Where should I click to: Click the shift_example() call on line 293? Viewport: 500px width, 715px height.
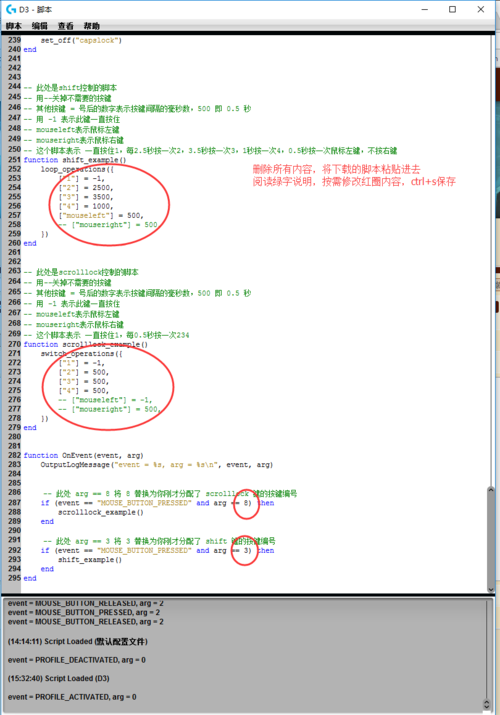pos(90,560)
